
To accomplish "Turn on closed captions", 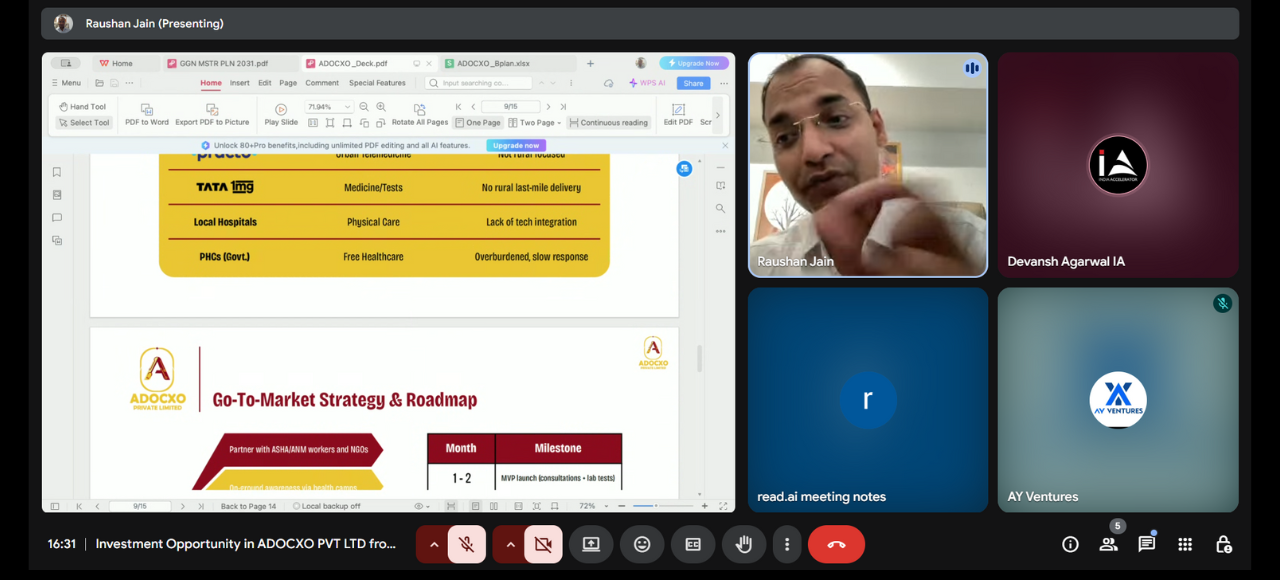I will pos(693,544).
